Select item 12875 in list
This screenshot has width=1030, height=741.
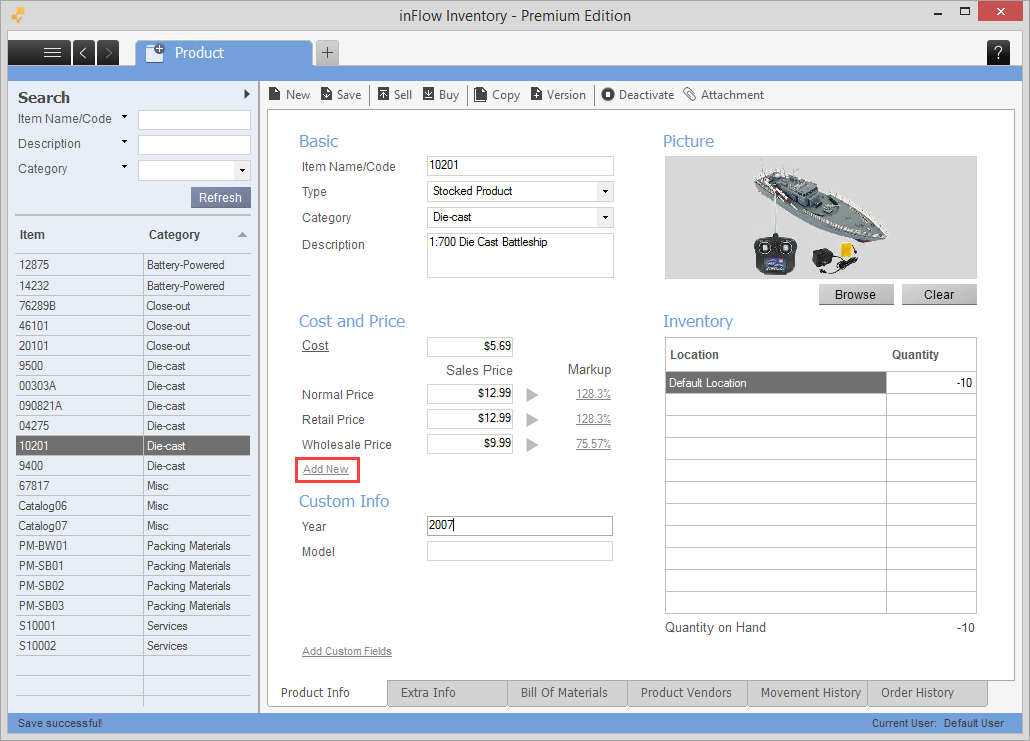[x=133, y=265]
